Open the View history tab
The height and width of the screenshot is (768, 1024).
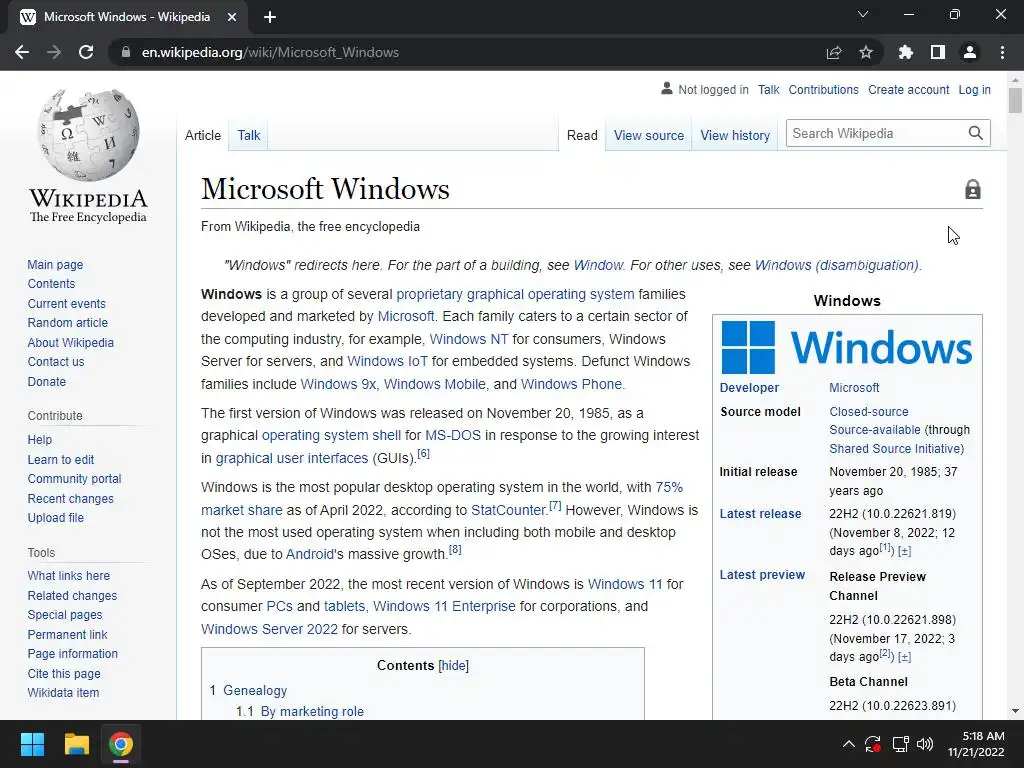click(735, 135)
